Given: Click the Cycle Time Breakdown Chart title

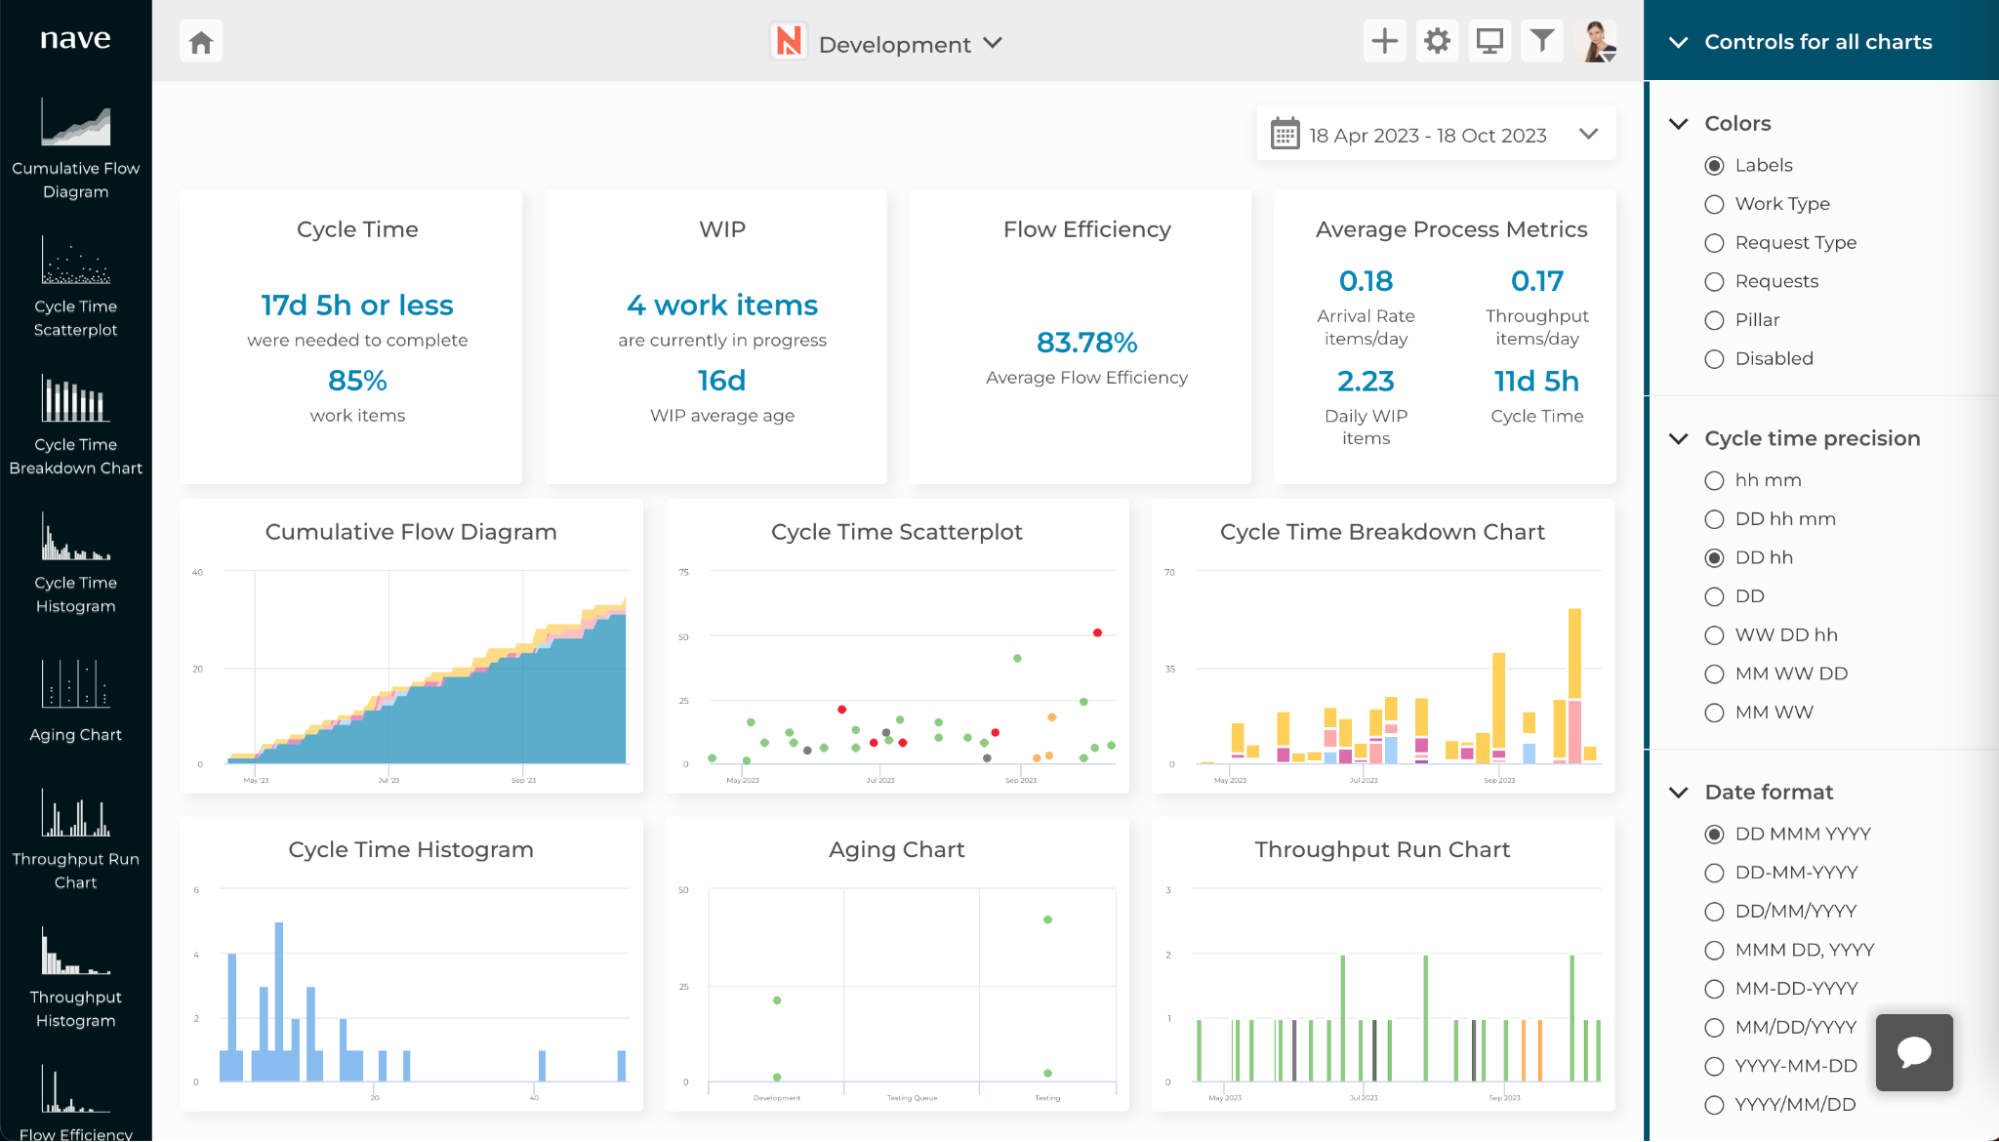Looking at the screenshot, I should [x=1382, y=532].
